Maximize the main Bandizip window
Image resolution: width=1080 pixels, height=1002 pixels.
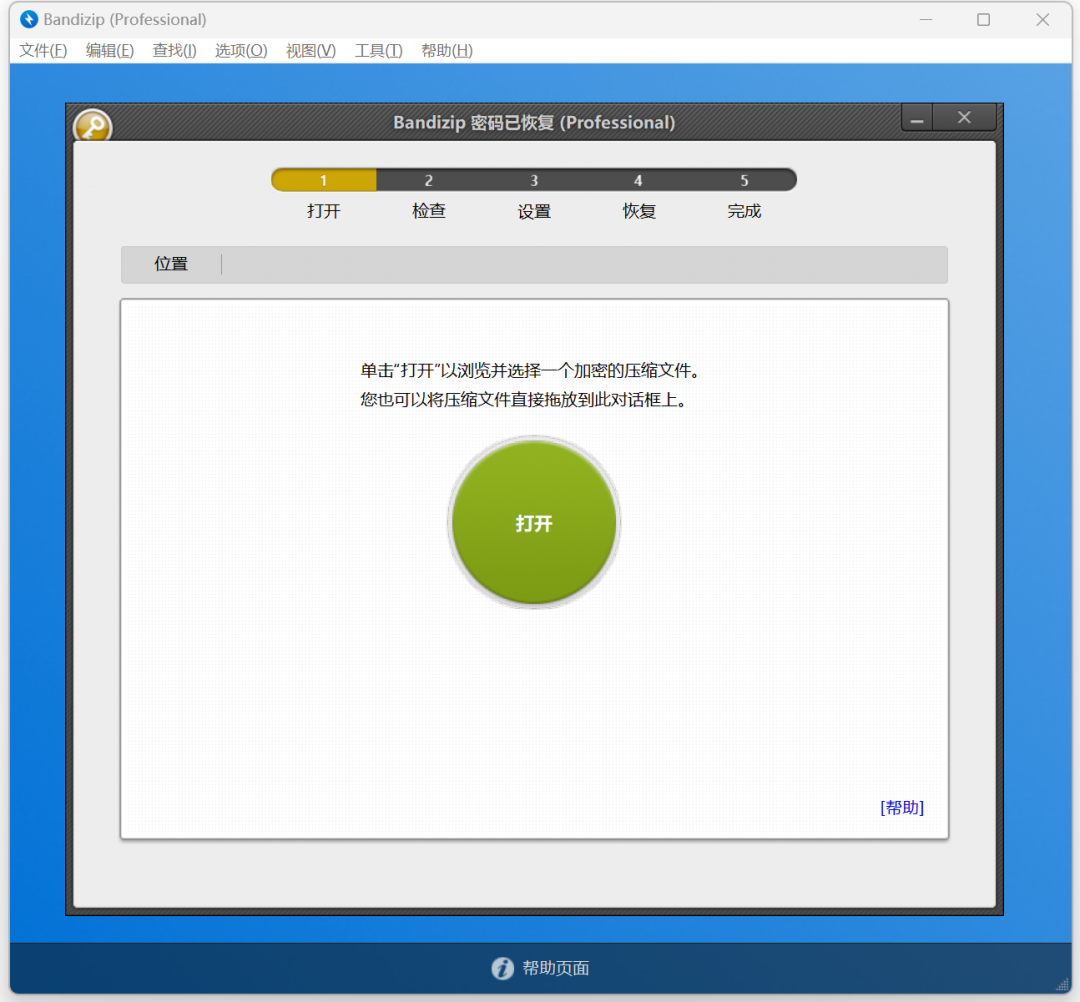[x=984, y=19]
